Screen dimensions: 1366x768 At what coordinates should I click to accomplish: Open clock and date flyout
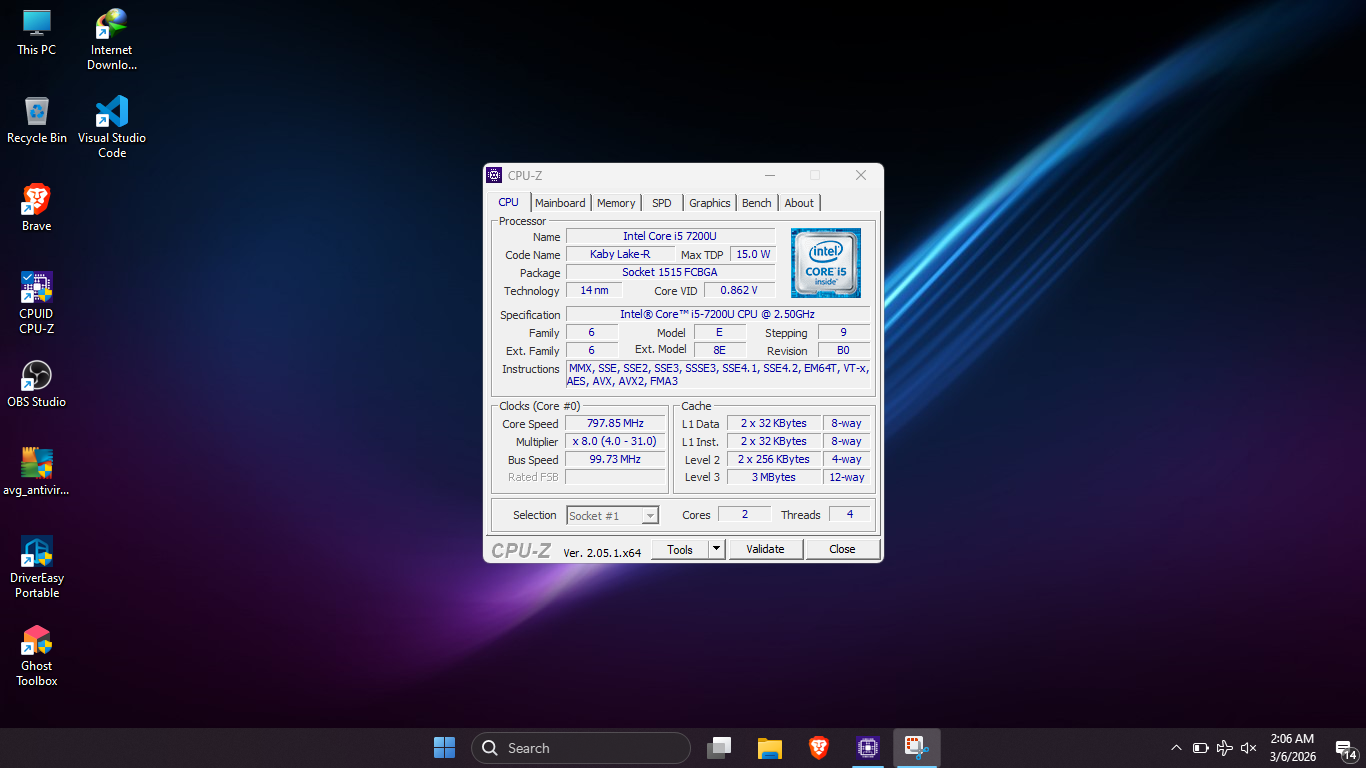coord(1292,748)
